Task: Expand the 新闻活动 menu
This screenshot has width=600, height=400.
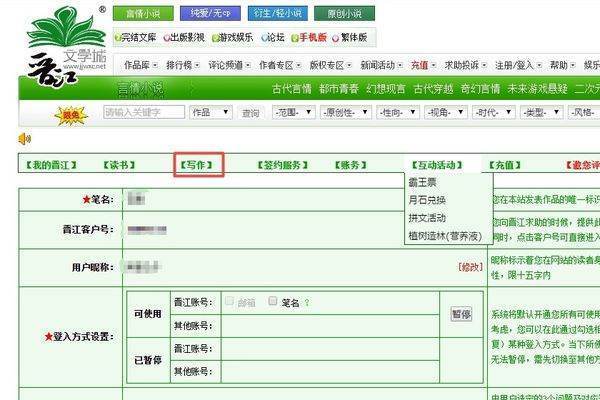Action: click(381, 65)
